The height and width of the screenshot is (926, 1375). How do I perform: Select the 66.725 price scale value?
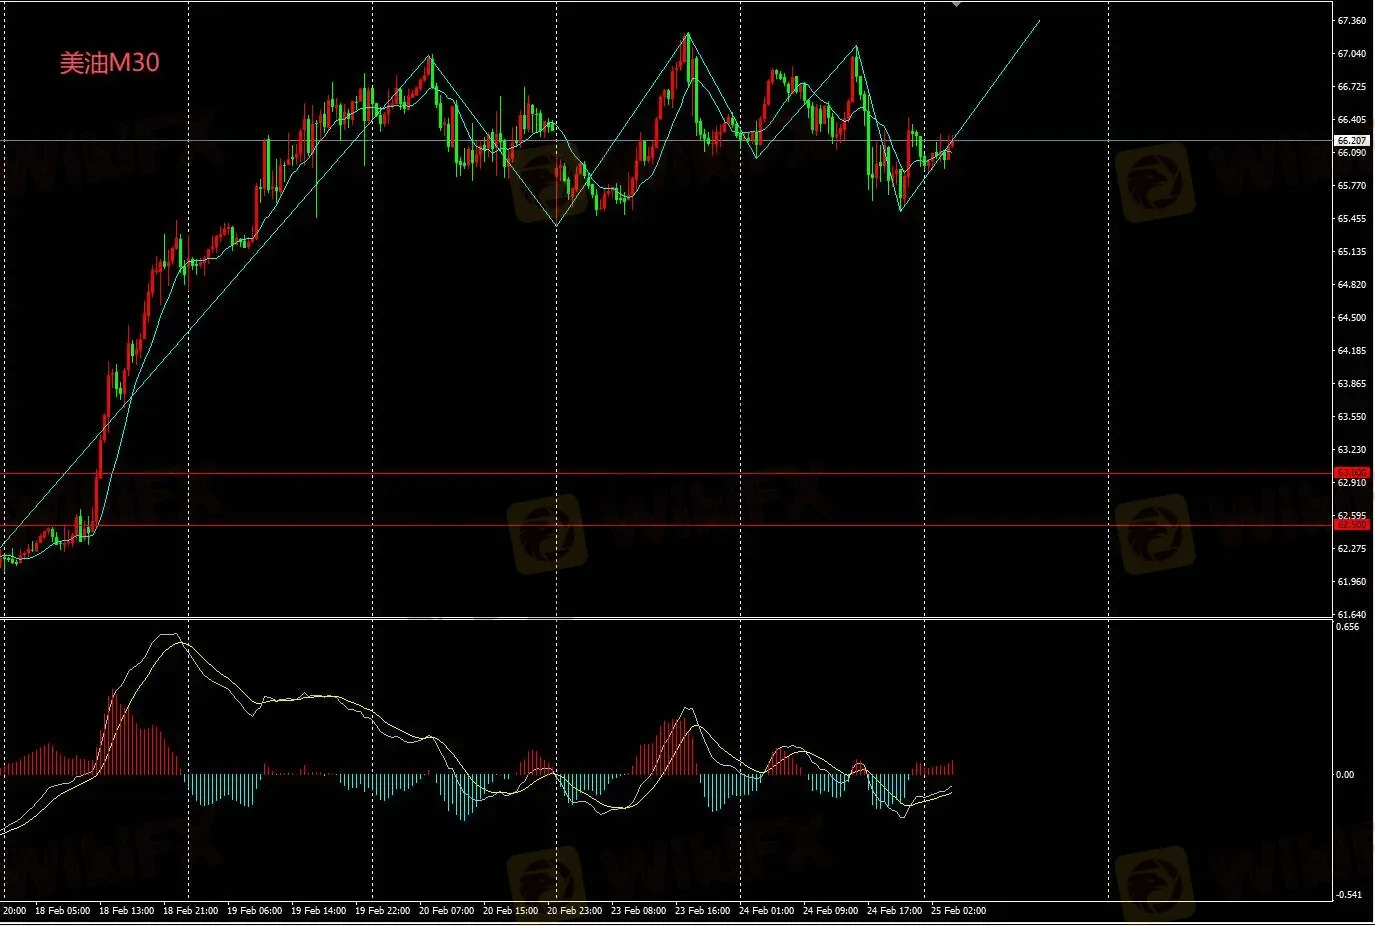(x=1352, y=87)
